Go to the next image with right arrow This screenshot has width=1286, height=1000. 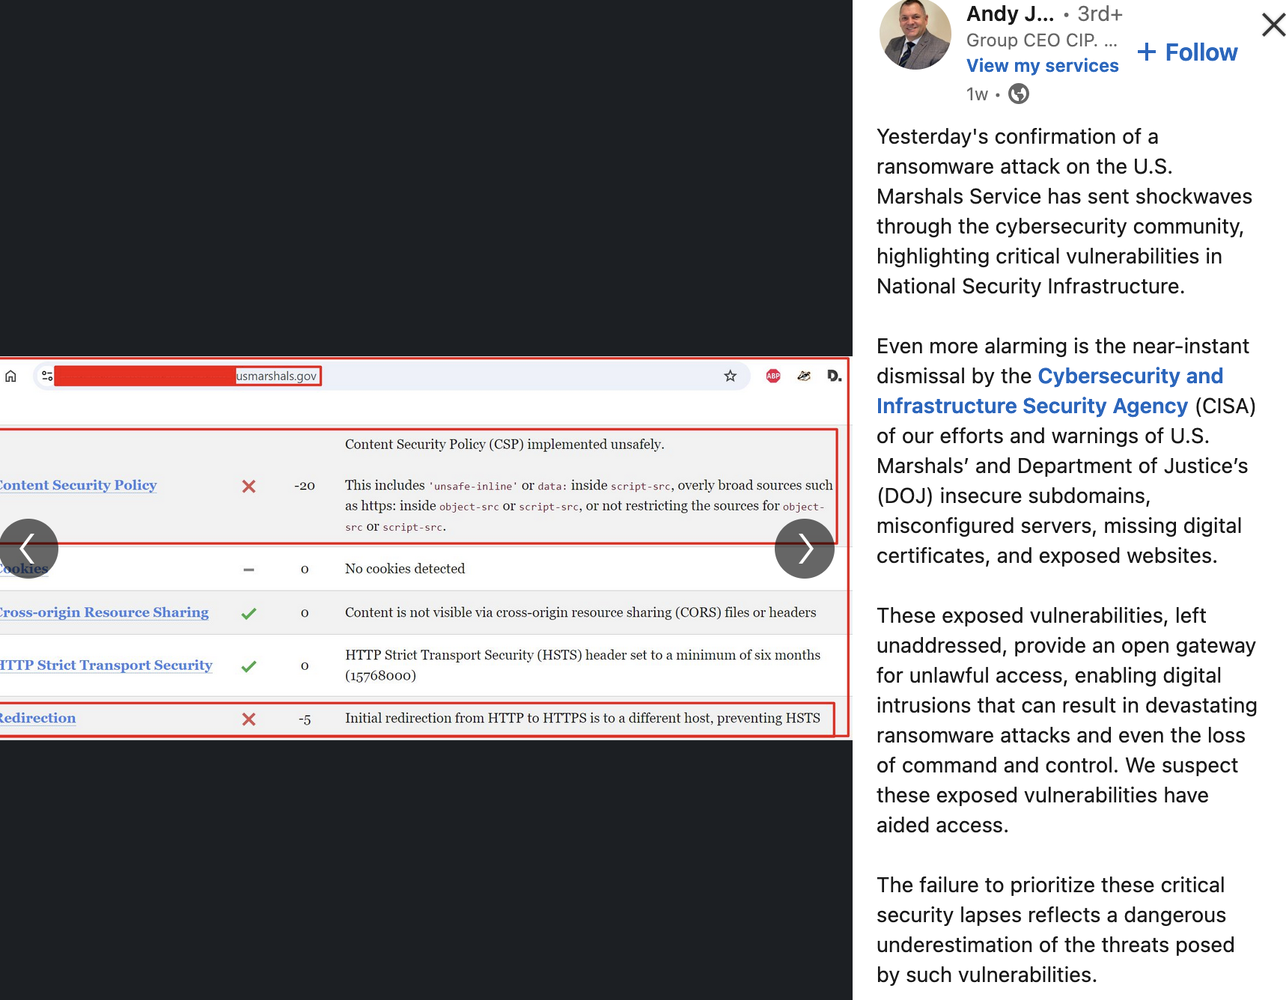[805, 548]
